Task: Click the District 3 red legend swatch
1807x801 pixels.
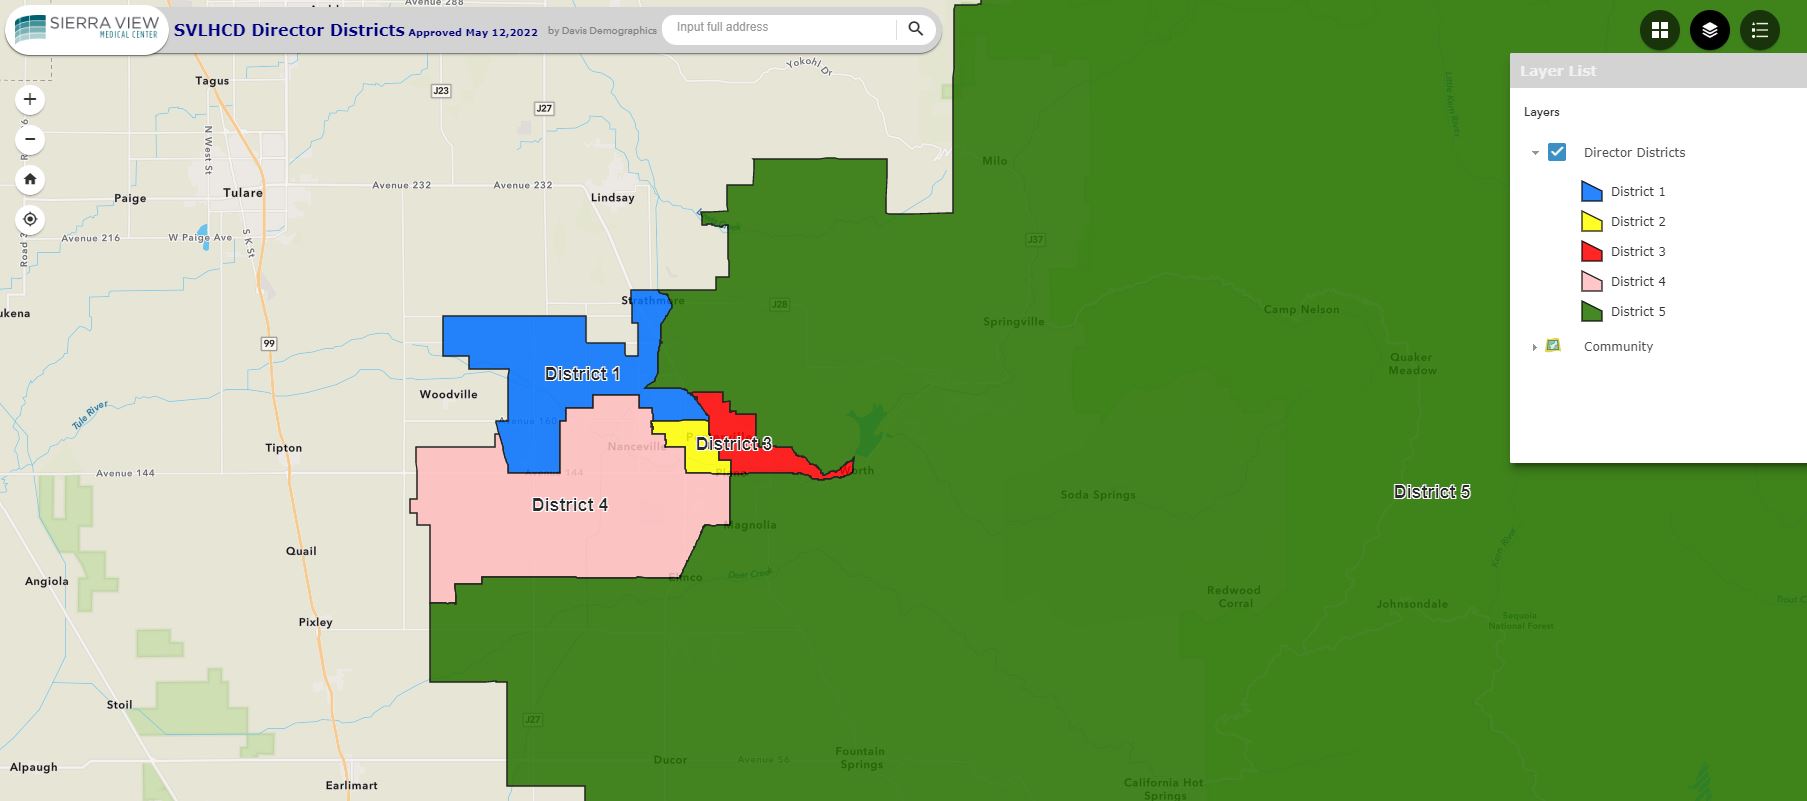Action: point(1591,251)
